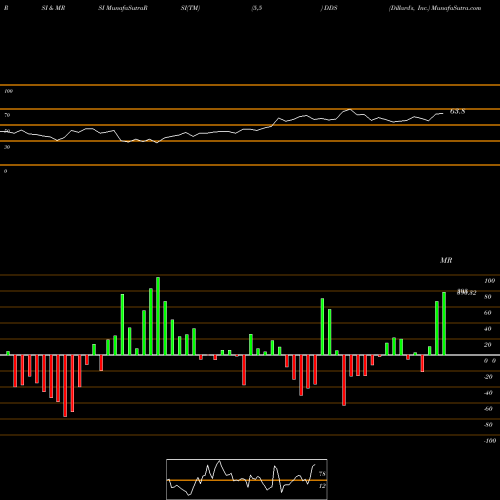
Task: Click the RSI axis label "0"
Action: click(5, 171)
